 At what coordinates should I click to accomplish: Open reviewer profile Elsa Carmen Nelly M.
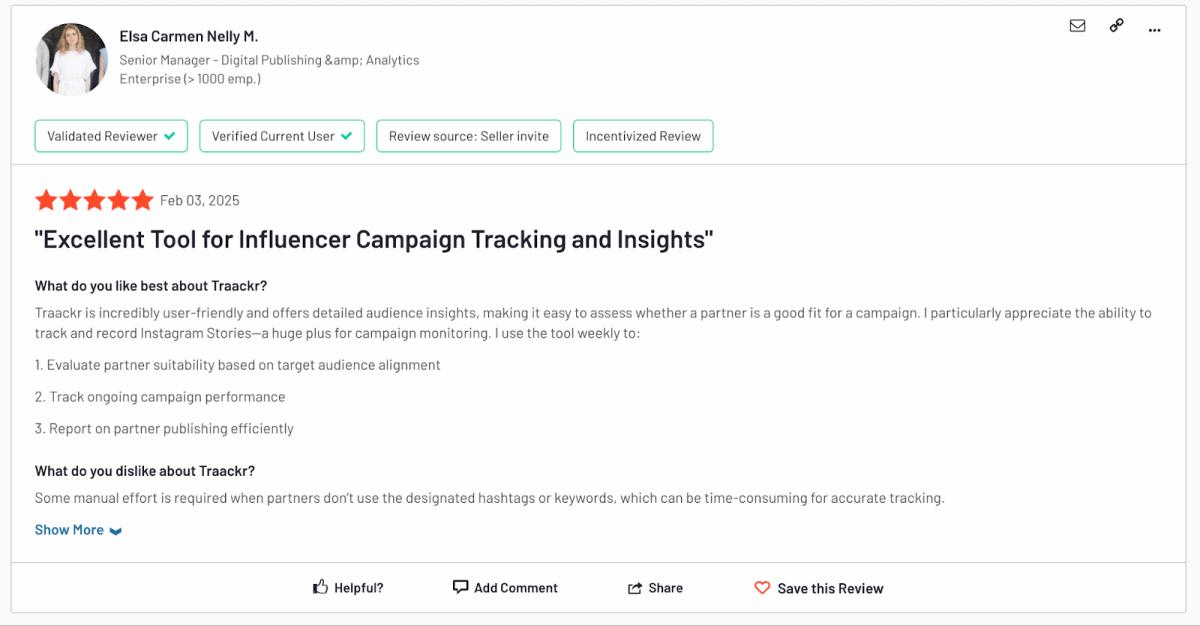coord(189,35)
